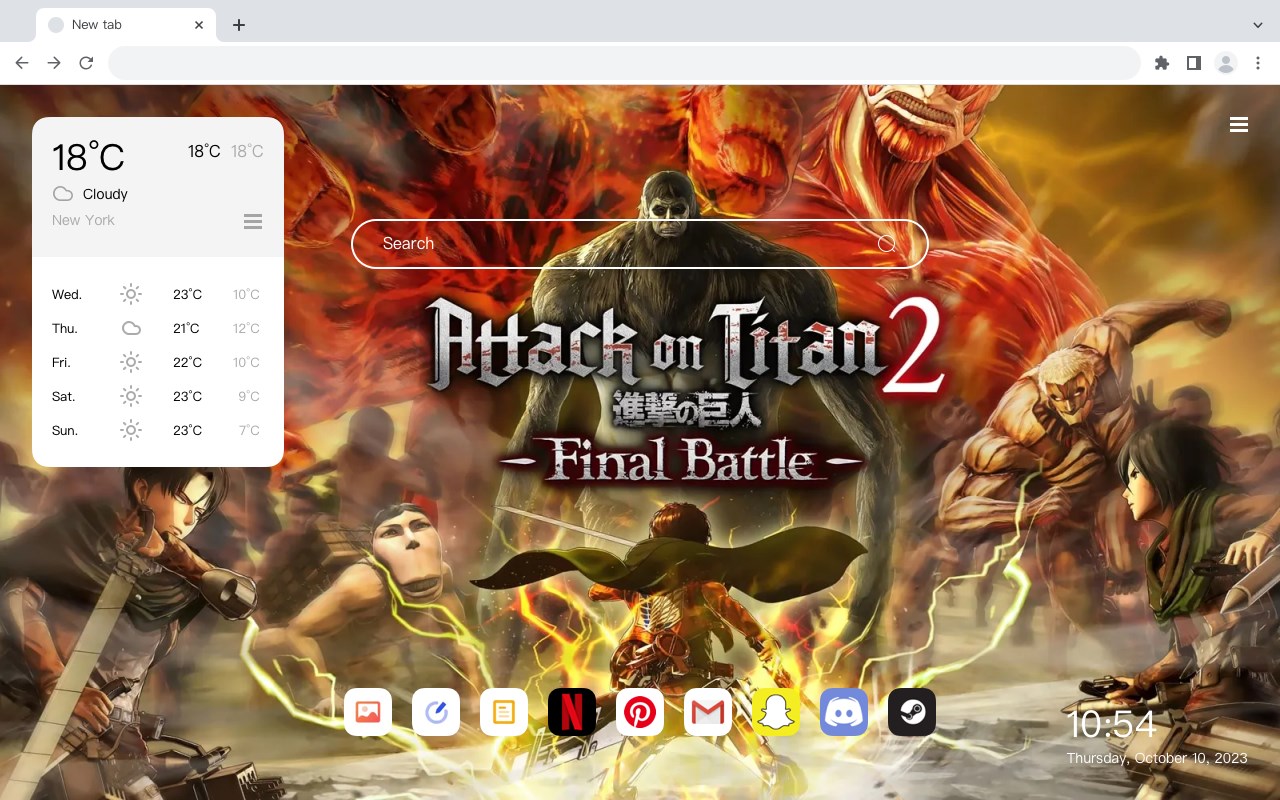
Task: Go forward to the next page
Action: click(54, 63)
